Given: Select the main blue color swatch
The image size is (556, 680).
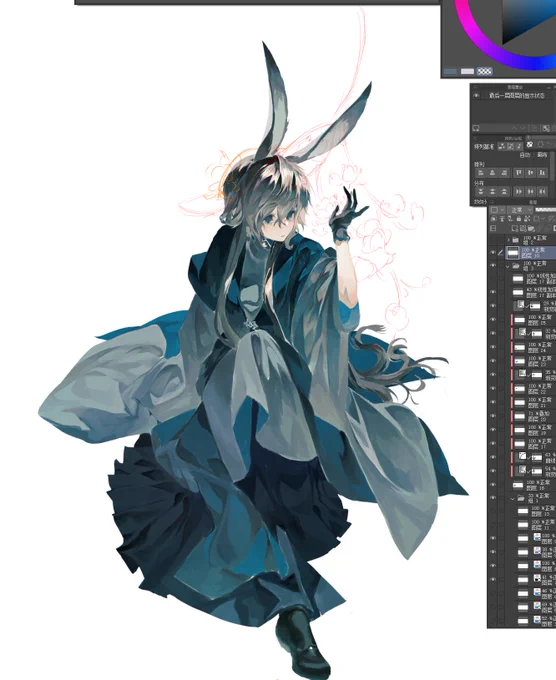Looking at the screenshot, I should coord(451,71).
